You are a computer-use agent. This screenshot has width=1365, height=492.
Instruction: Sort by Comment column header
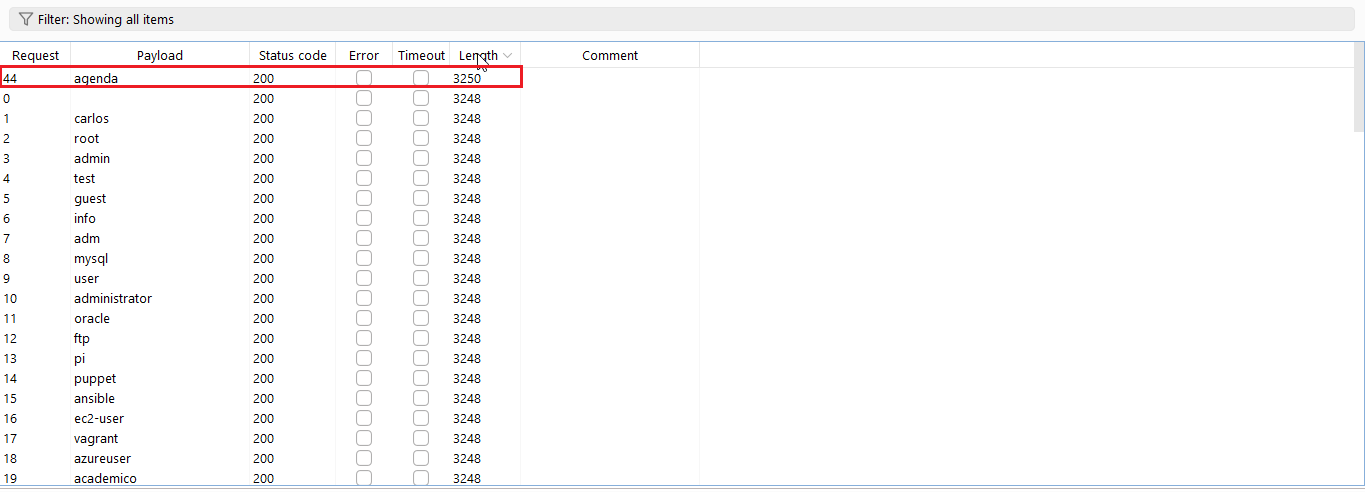click(610, 55)
